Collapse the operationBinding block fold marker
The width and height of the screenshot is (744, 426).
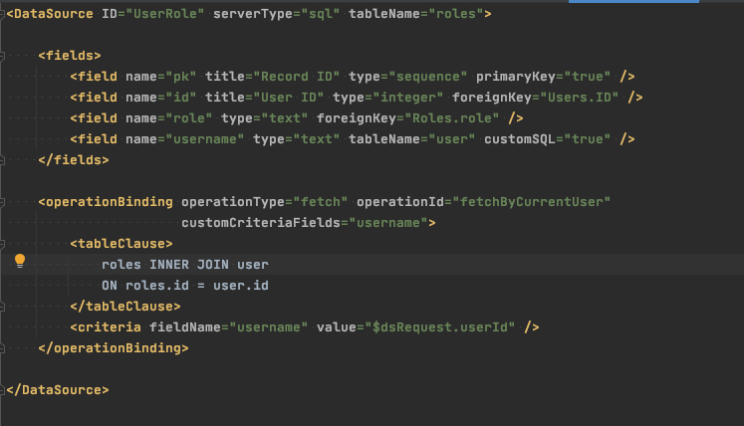click(3, 201)
